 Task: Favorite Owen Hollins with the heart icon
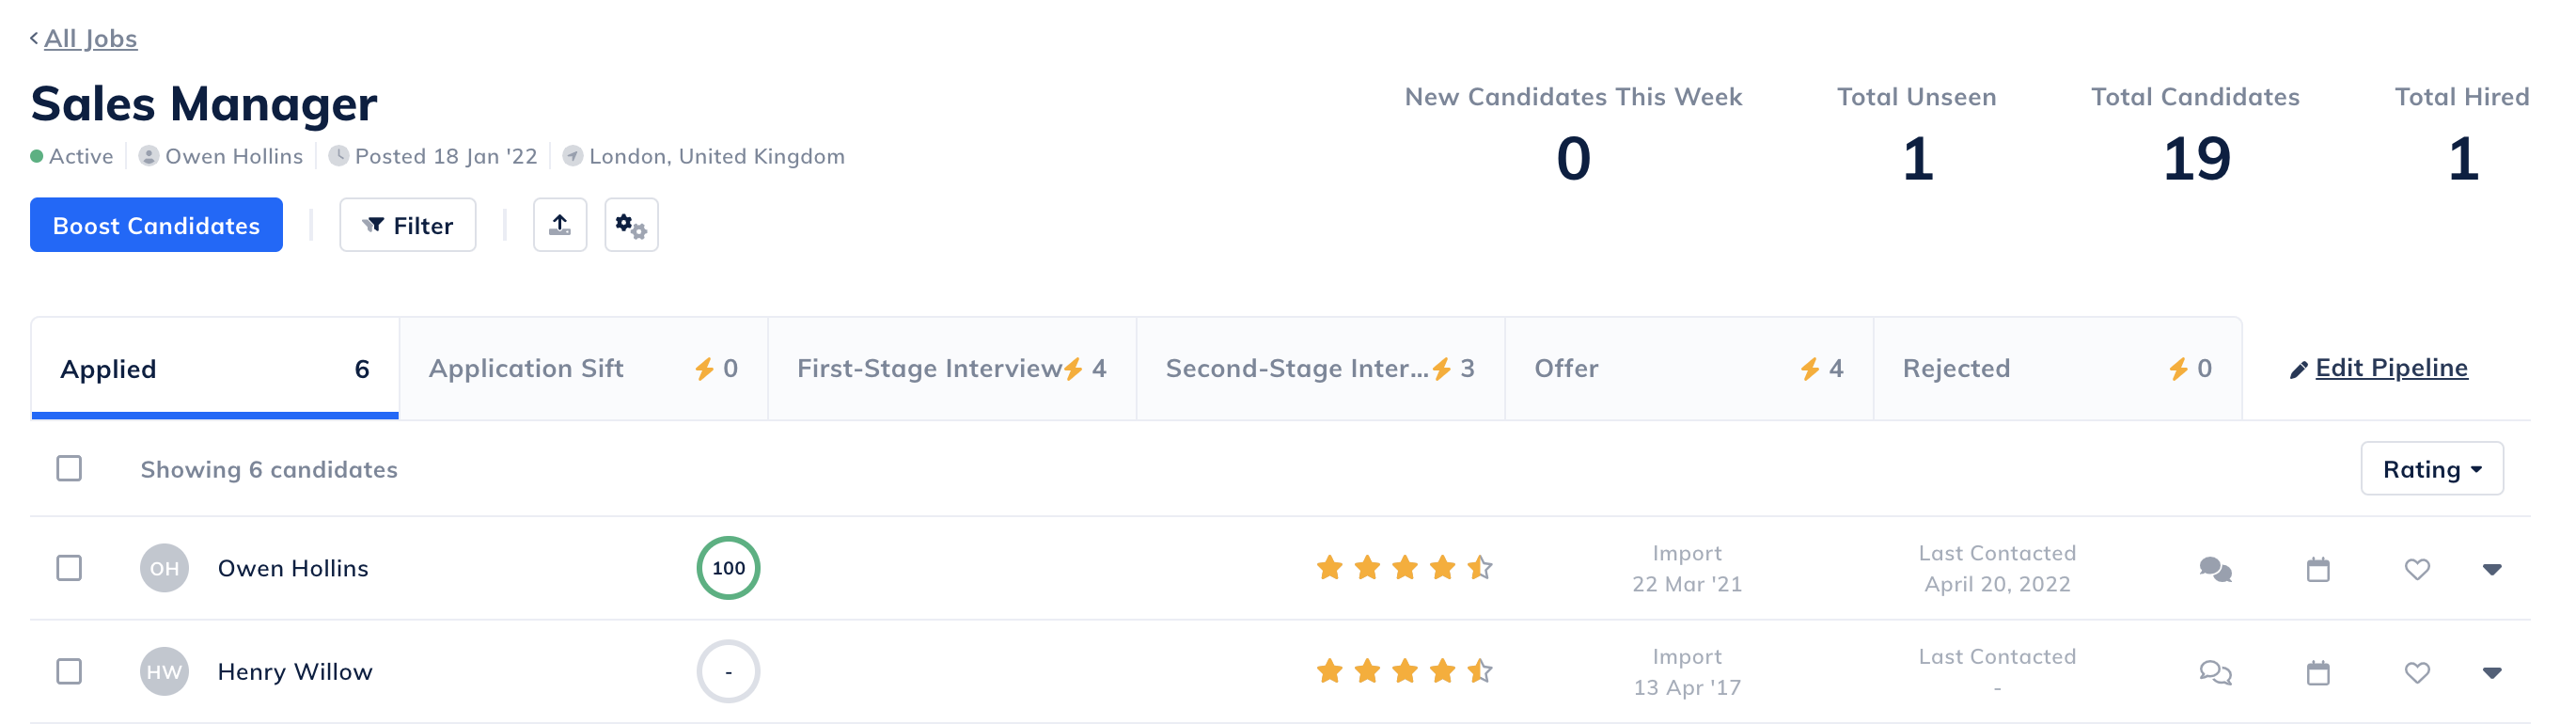[x=2416, y=569]
